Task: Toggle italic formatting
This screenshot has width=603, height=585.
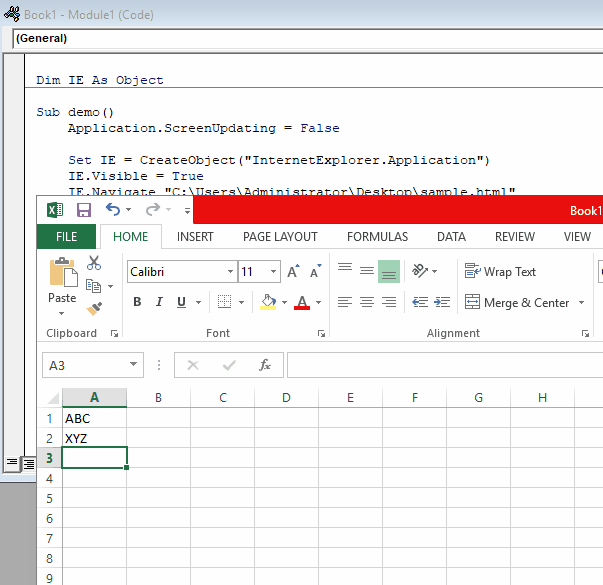Action: tap(159, 302)
